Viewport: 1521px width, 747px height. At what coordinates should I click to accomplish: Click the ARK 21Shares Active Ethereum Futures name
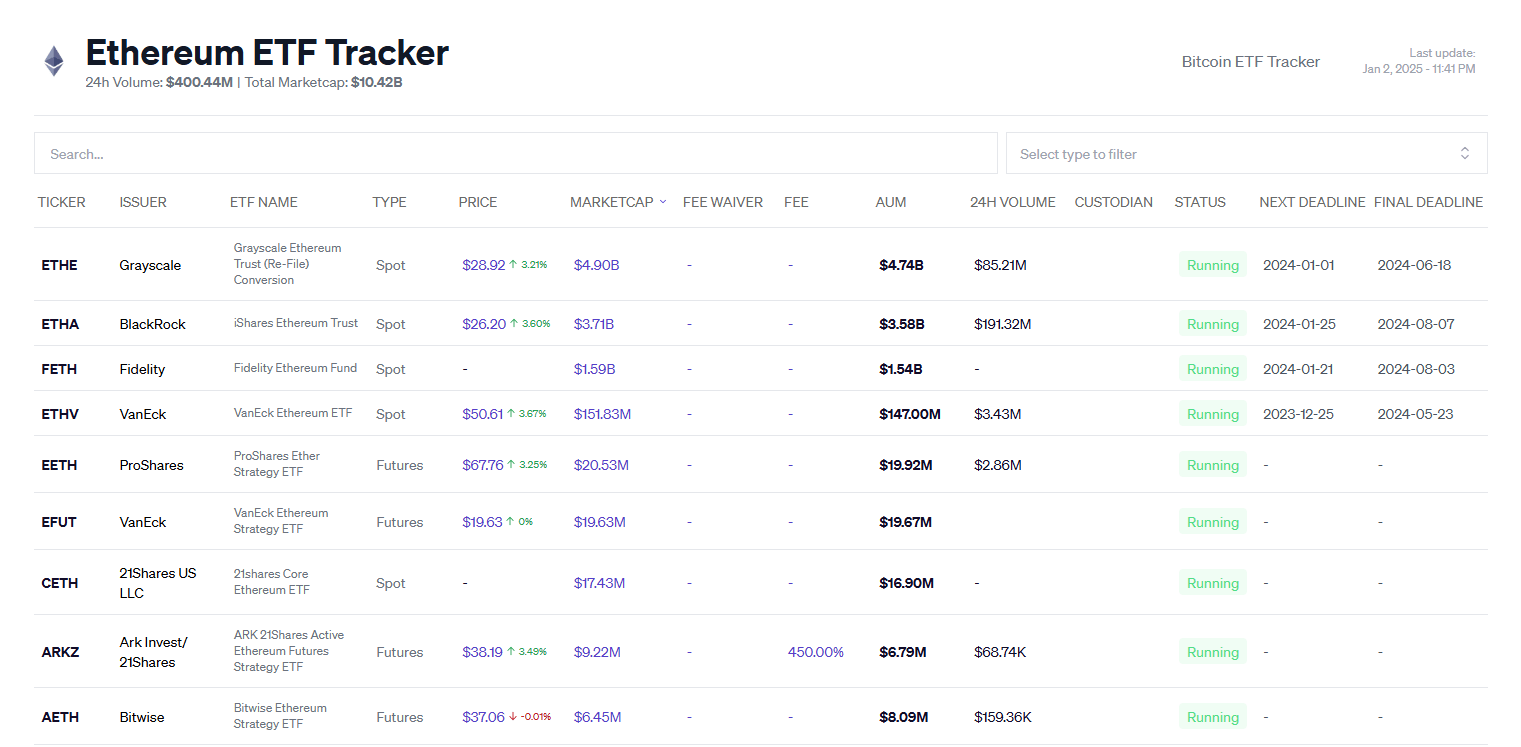pyautogui.click(x=289, y=651)
